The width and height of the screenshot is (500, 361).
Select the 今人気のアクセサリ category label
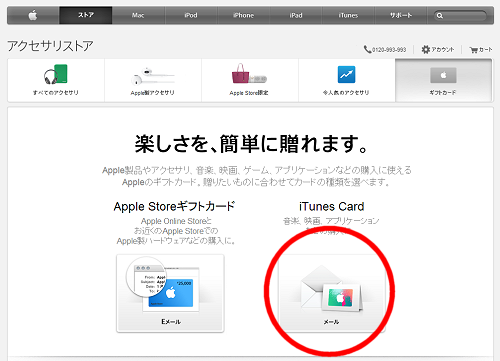pos(346,93)
